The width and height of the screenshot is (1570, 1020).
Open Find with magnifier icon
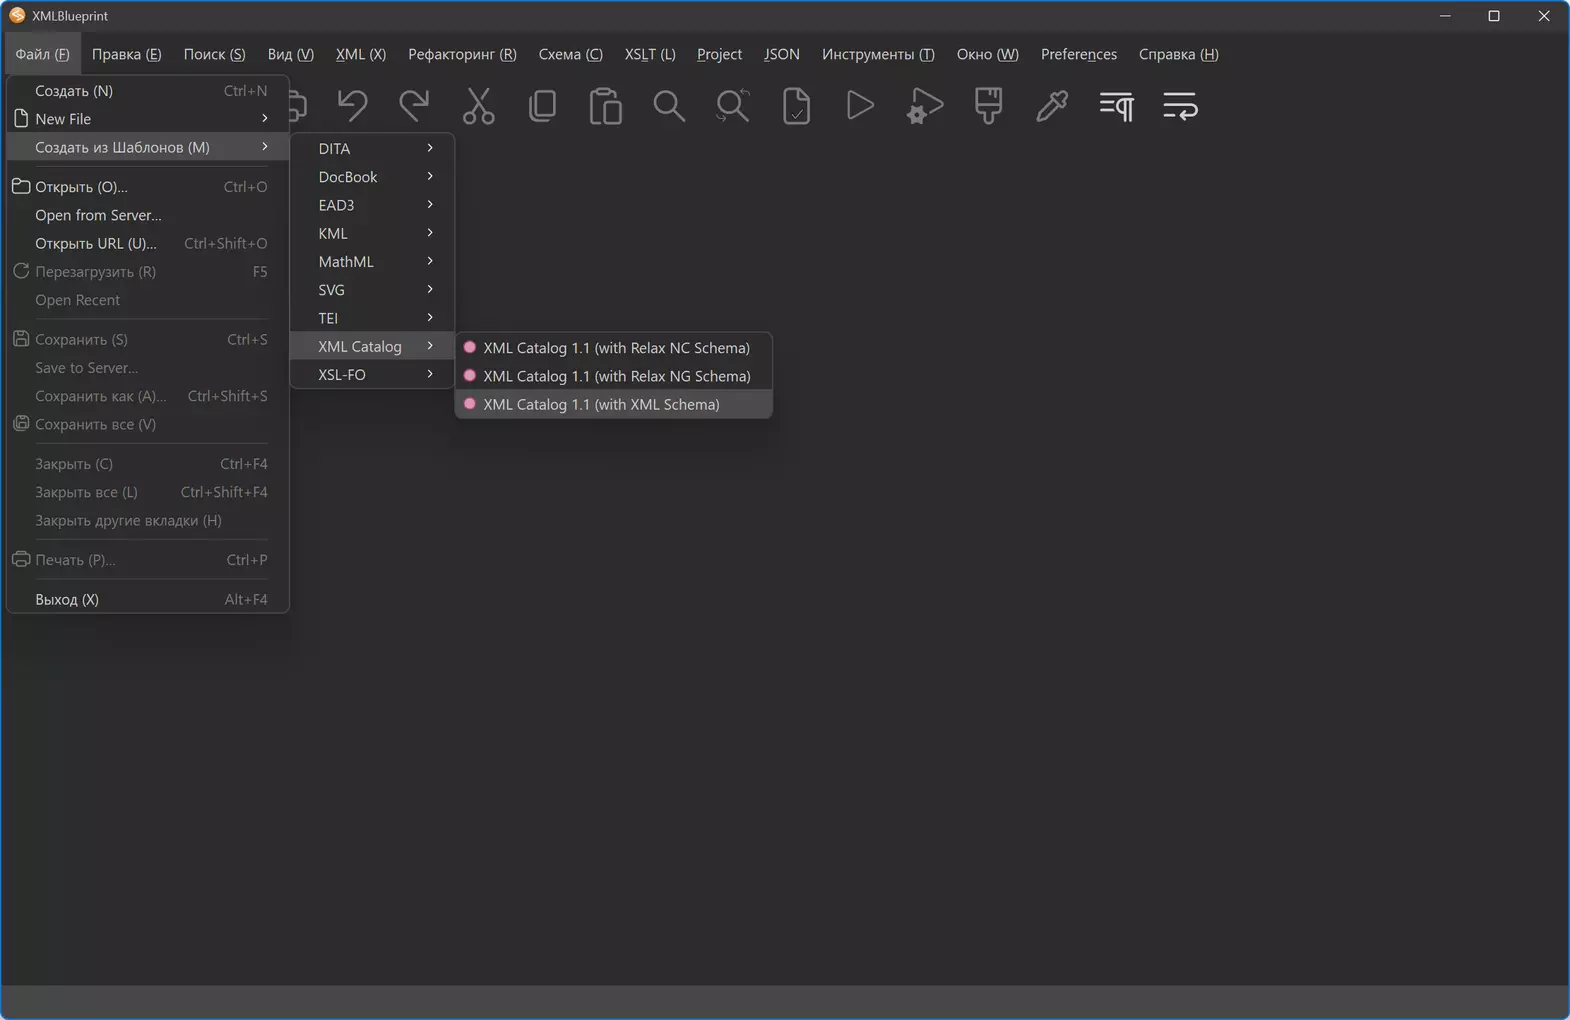tap(669, 105)
